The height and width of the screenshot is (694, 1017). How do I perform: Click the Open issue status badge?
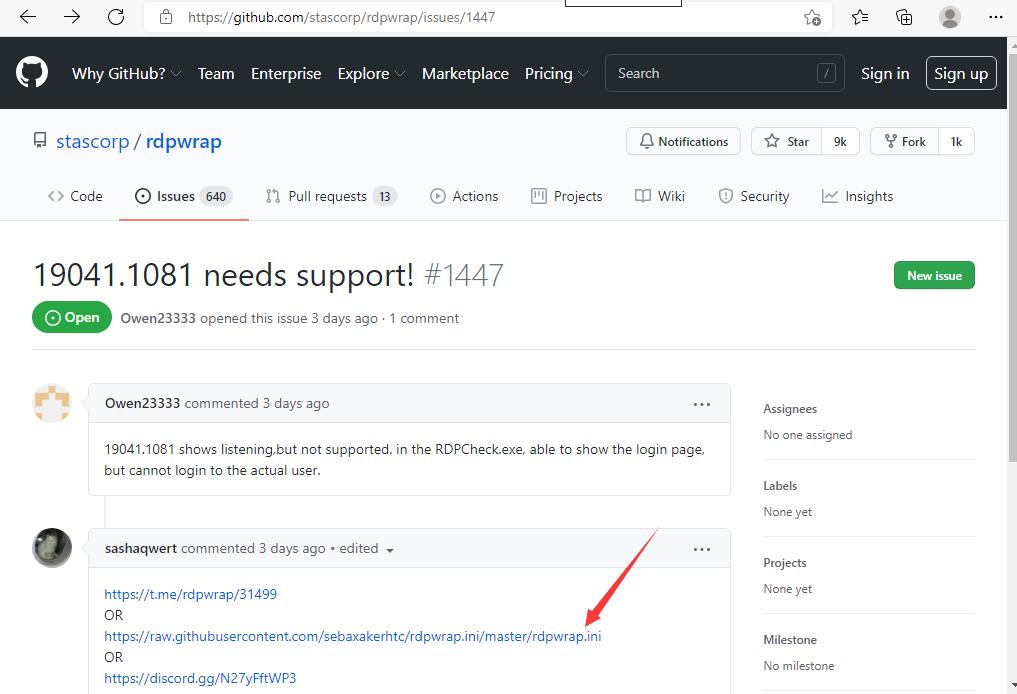click(72, 317)
